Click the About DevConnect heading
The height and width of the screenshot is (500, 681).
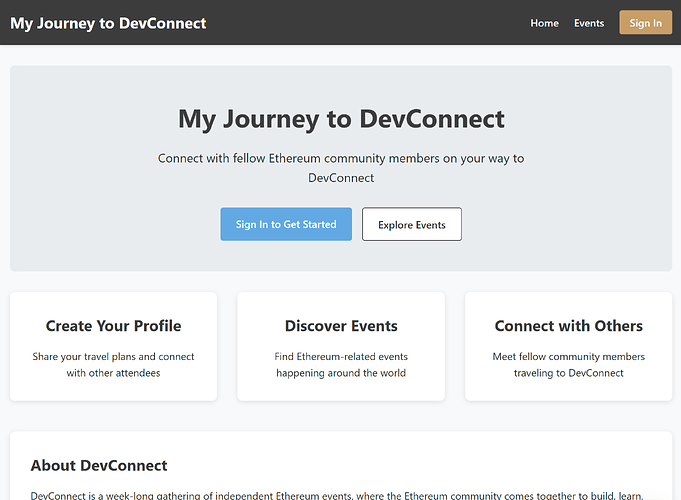(99, 465)
